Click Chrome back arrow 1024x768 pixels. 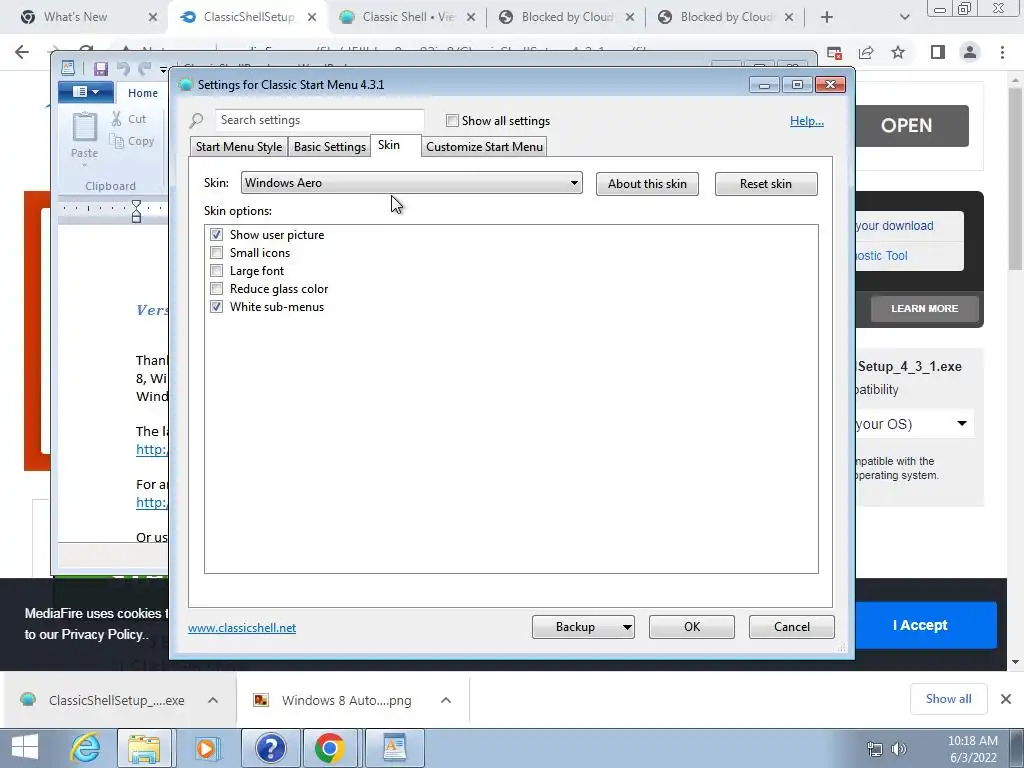(x=22, y=52)
